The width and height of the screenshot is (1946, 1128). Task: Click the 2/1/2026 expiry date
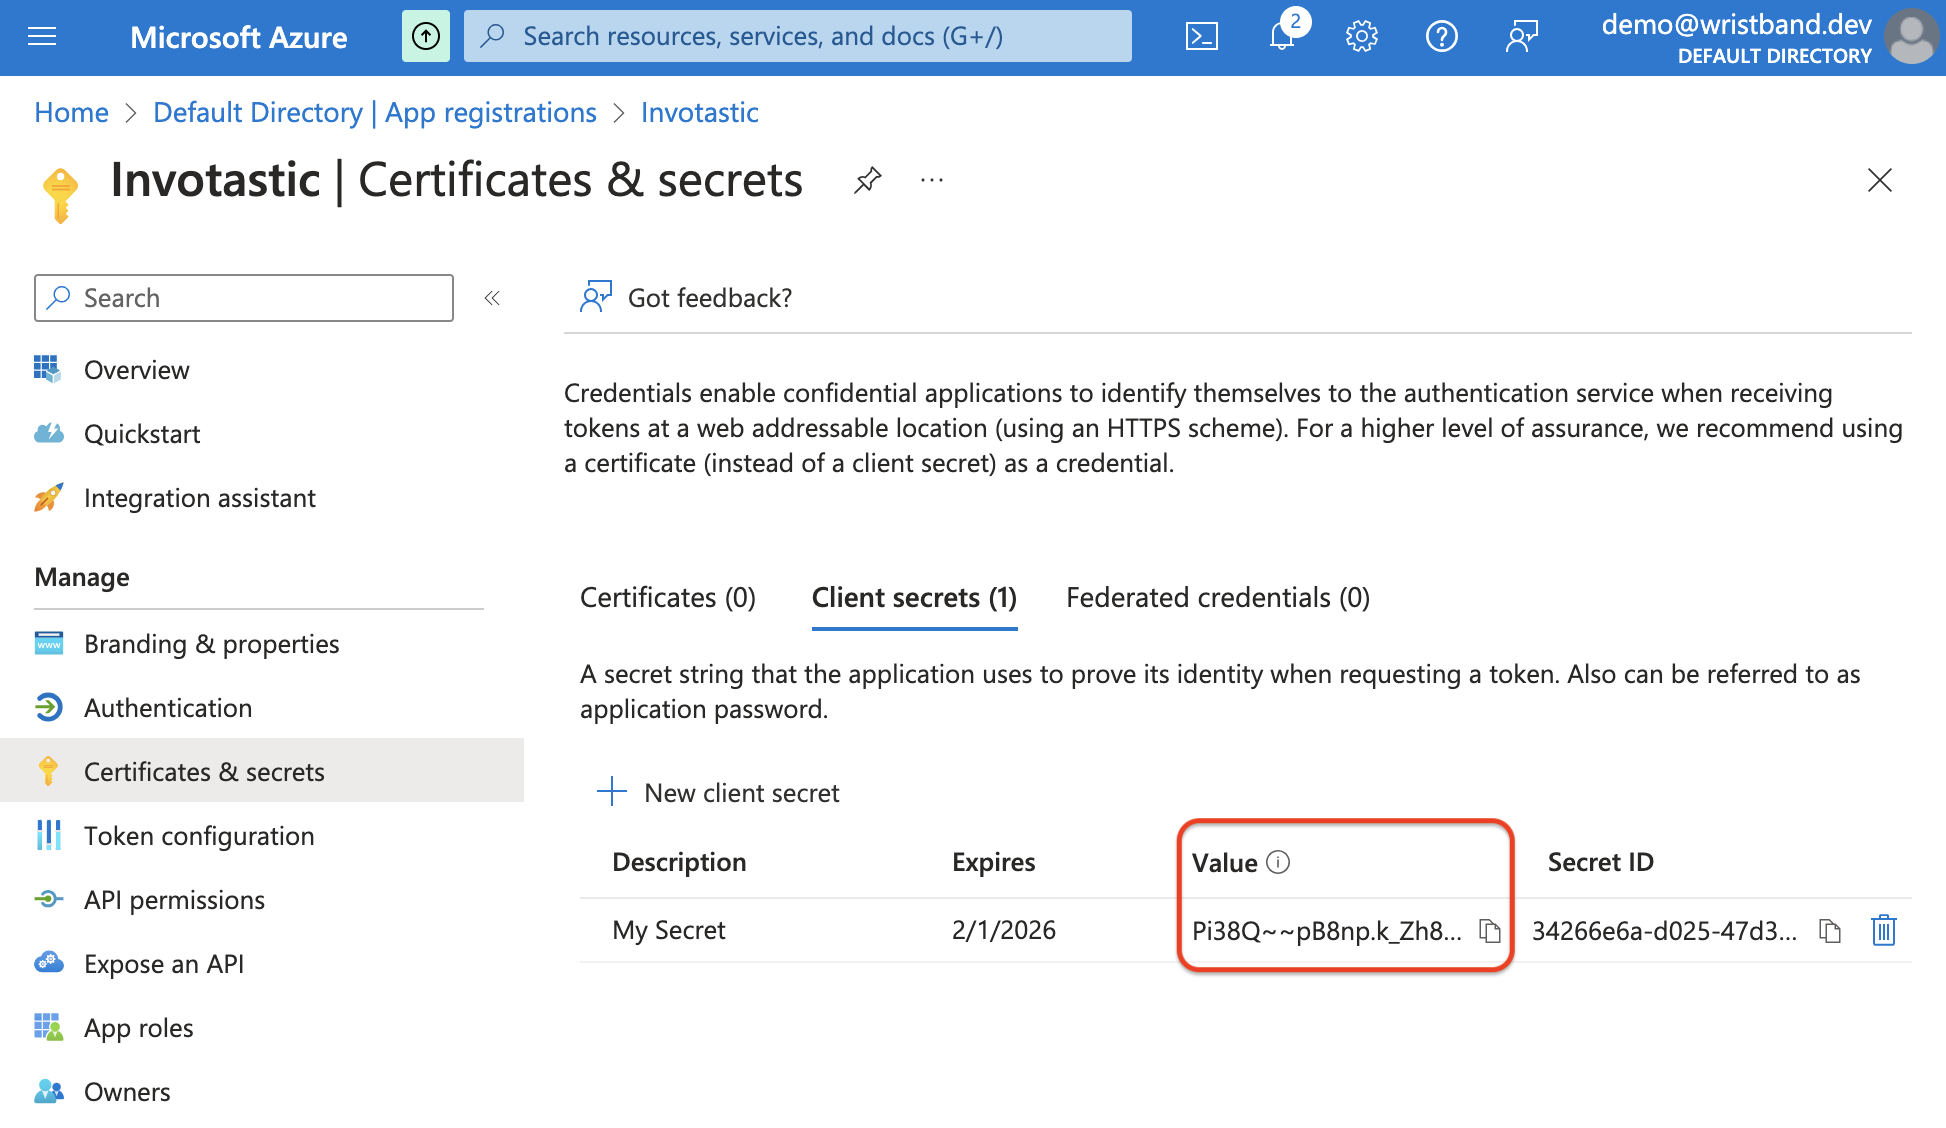coord(1004,930)
